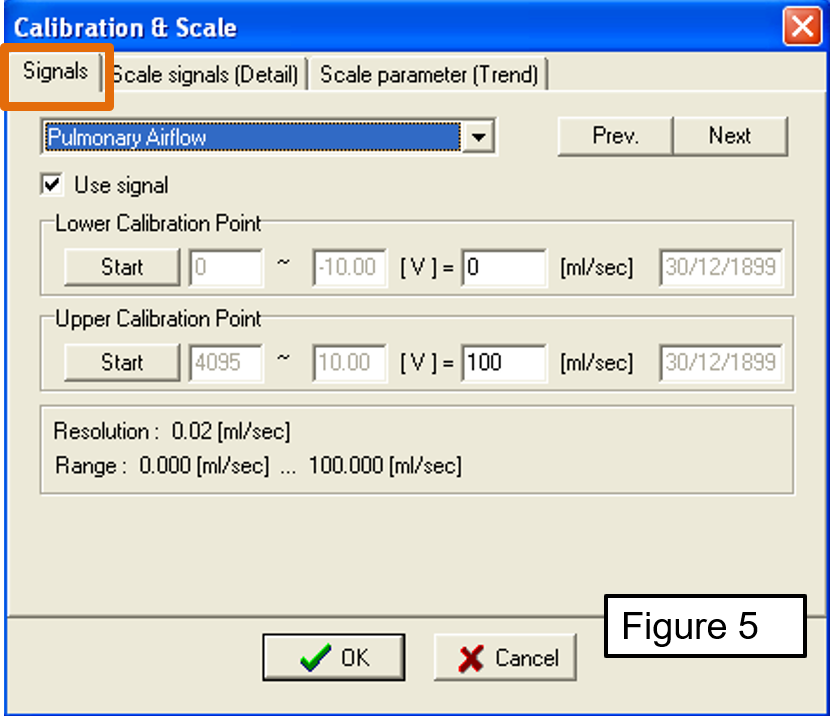Select the Scale parameter (Trend) tab

pyautogui.click(x=429, y=75)
